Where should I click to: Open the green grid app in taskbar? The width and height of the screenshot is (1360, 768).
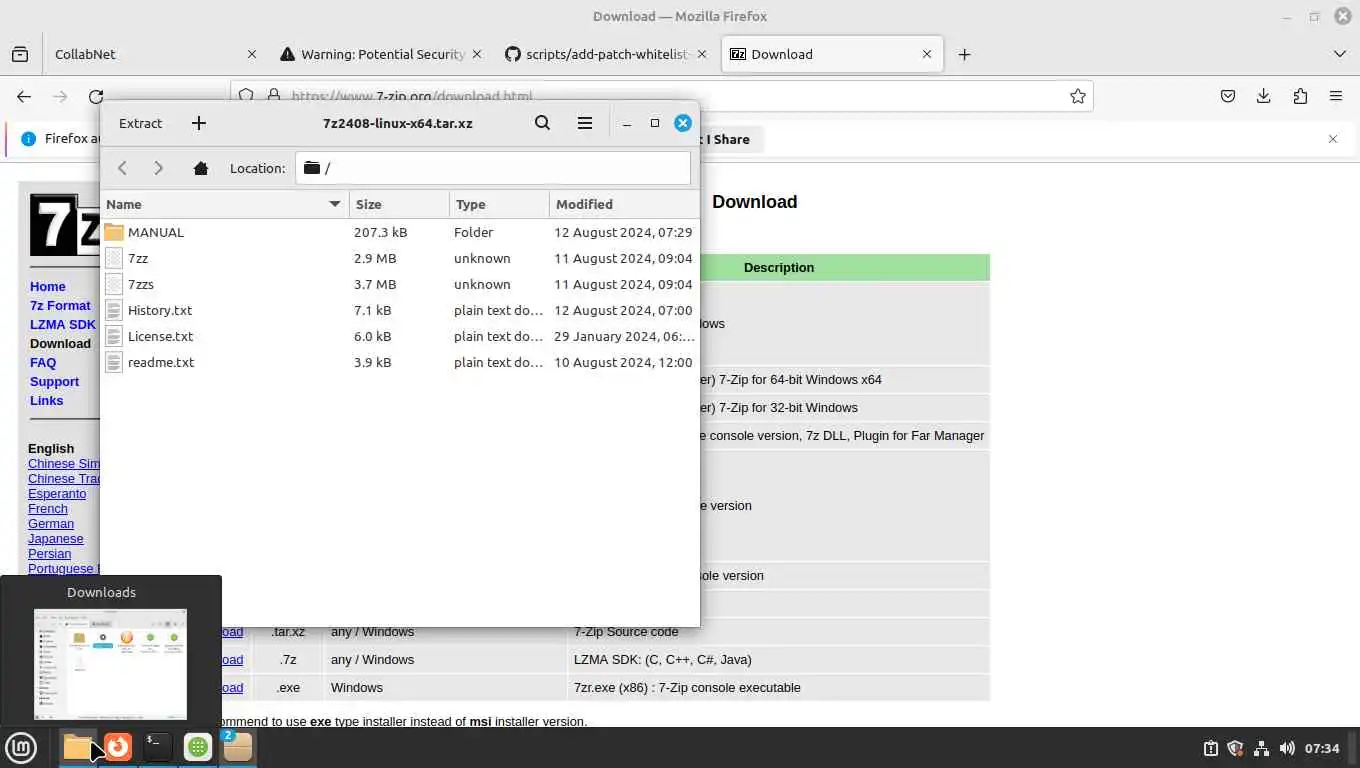pyautogui.click(x=198, y=747)
